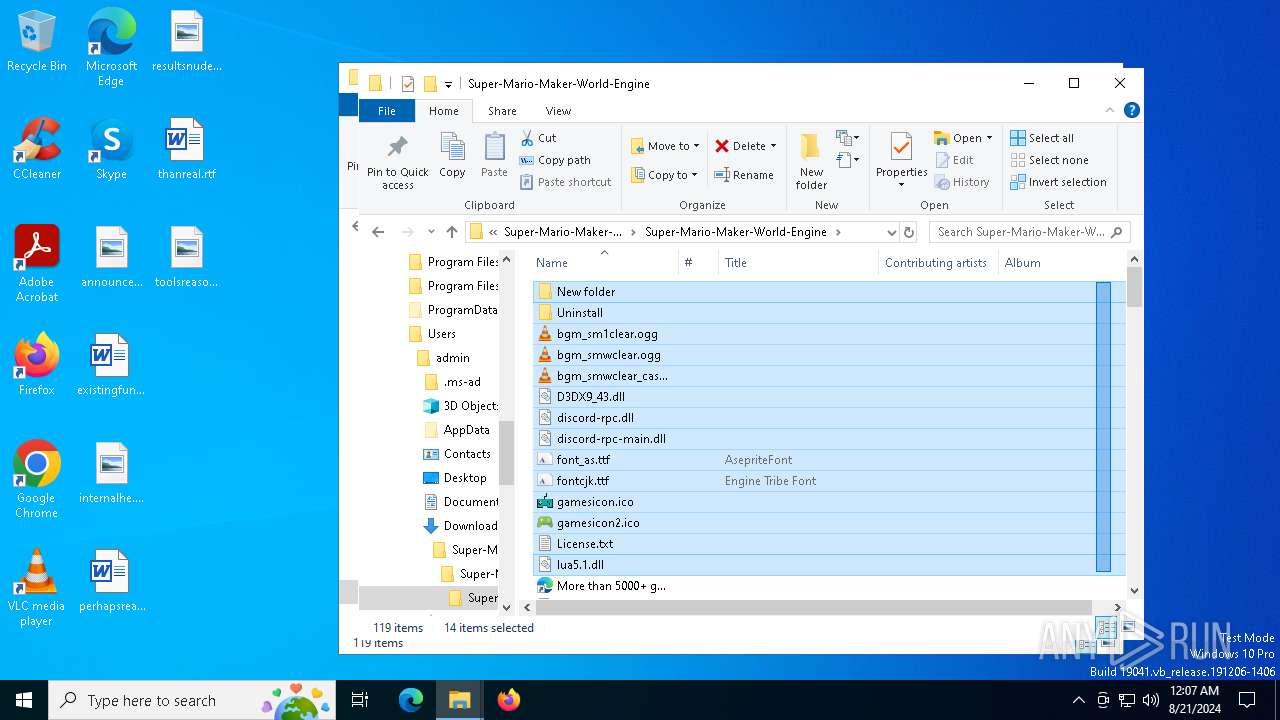
Task: Open Skype desktop shortcut
Action: pos(111,150)
